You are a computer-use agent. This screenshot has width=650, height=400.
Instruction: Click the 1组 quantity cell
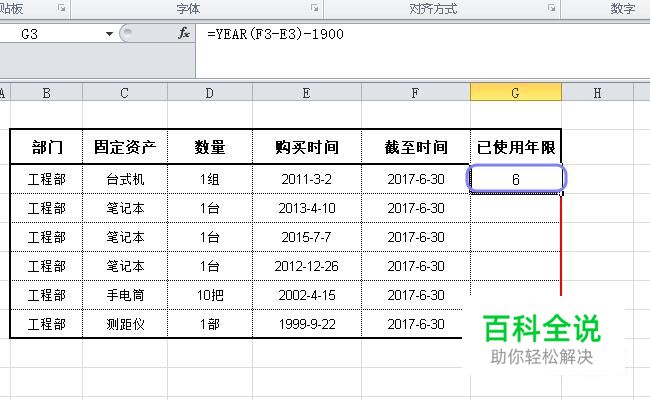(x=210, y=179)
